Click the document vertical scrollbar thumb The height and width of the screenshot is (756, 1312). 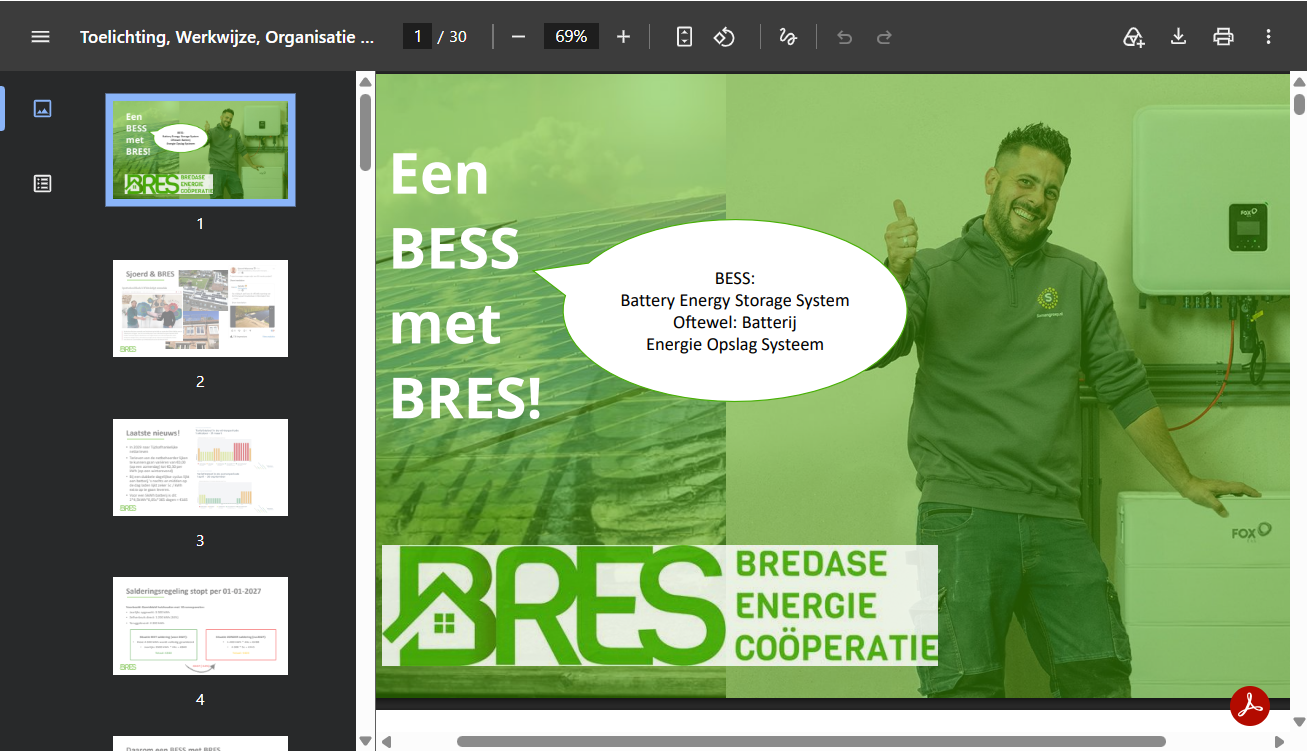pyautogui.click(x=1299, y=104)
